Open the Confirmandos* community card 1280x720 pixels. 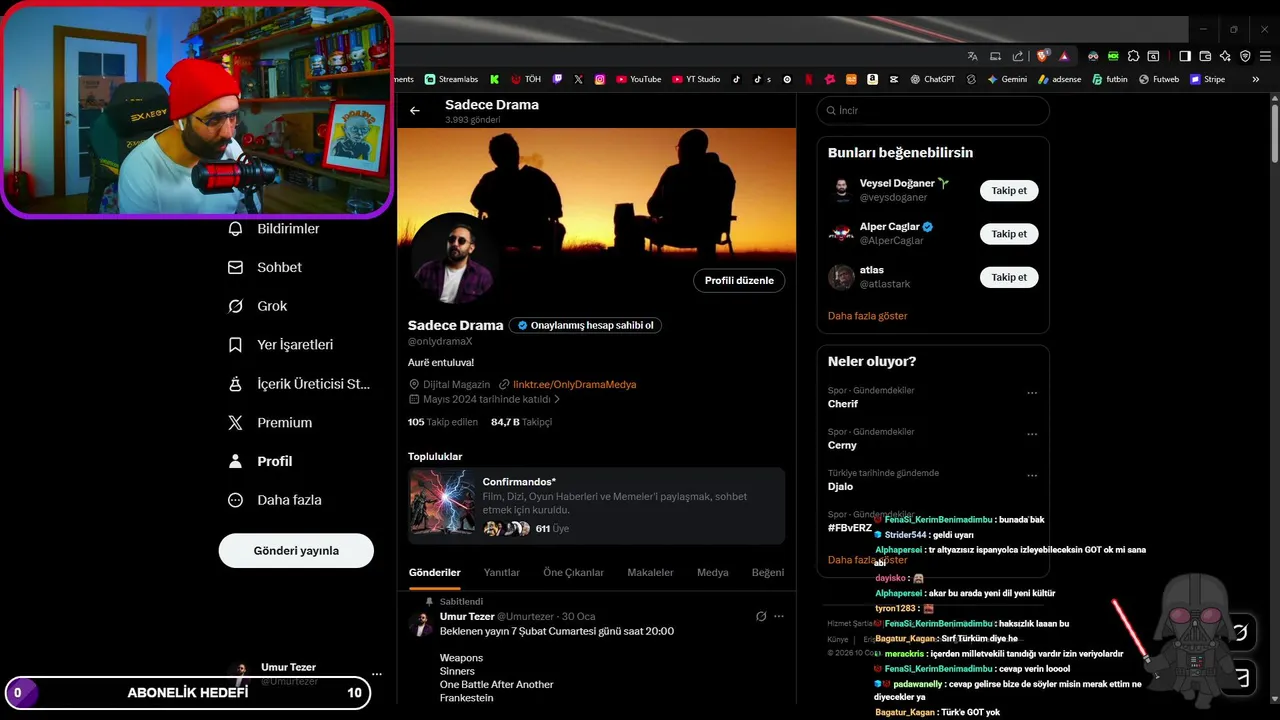coord(596,505)
